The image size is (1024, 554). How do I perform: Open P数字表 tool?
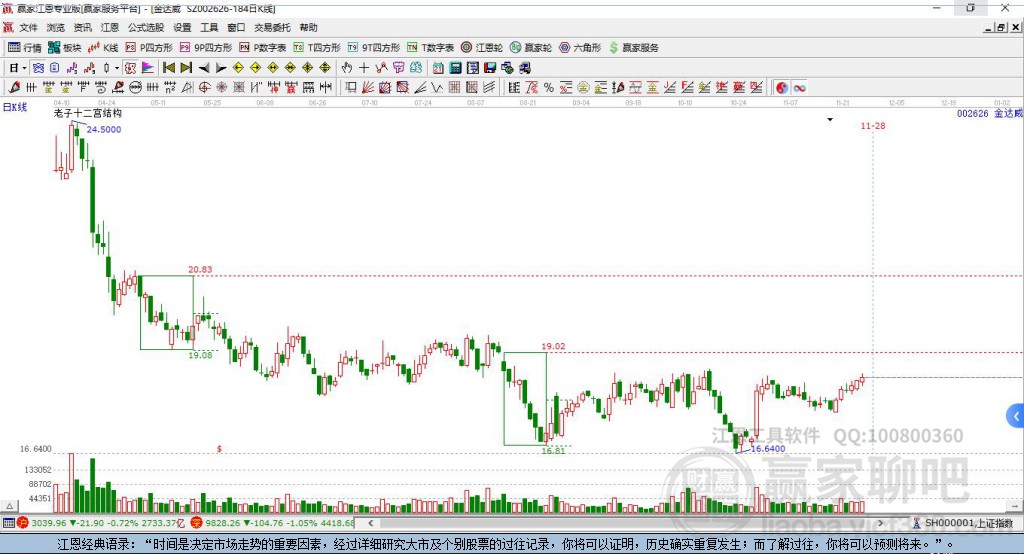pyautogui.click(x=263, y=48)
